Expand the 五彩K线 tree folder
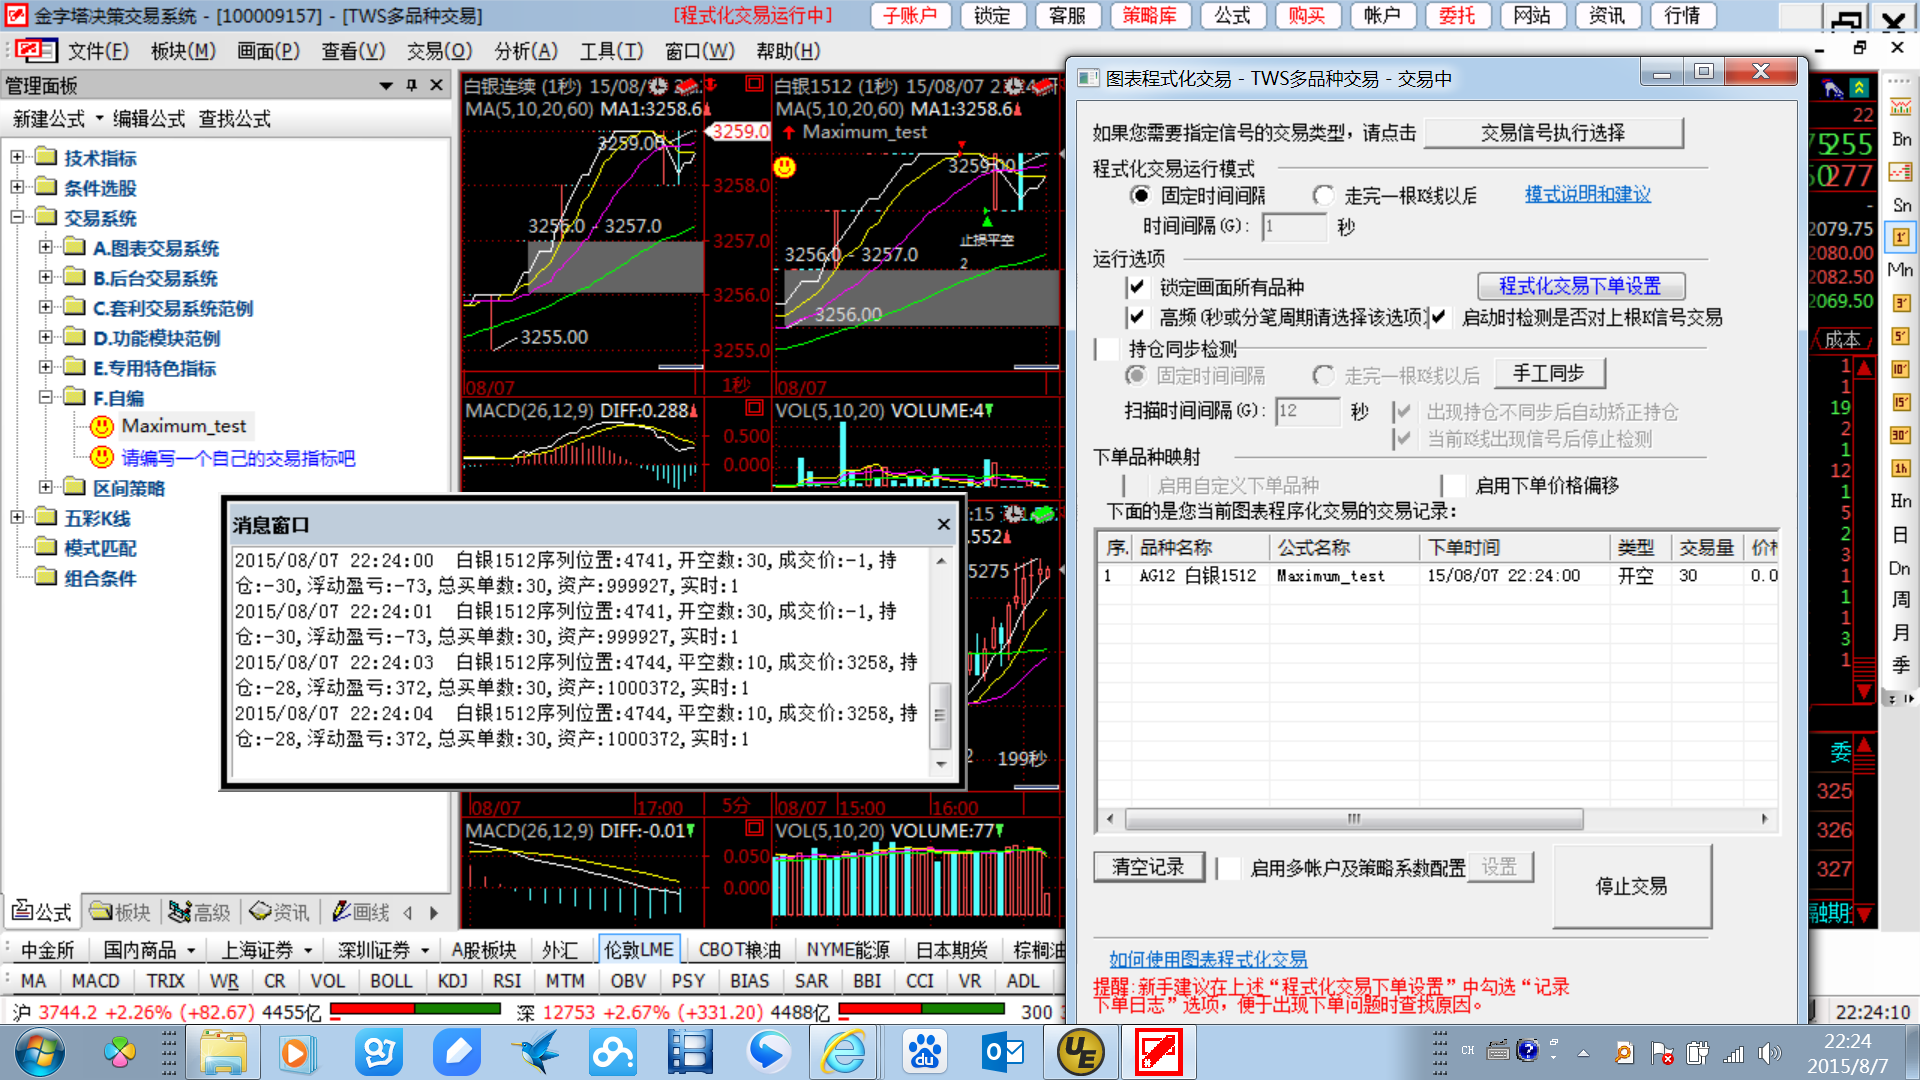The height and width of the screenshot is (1080, 1920). pos(17,517)
